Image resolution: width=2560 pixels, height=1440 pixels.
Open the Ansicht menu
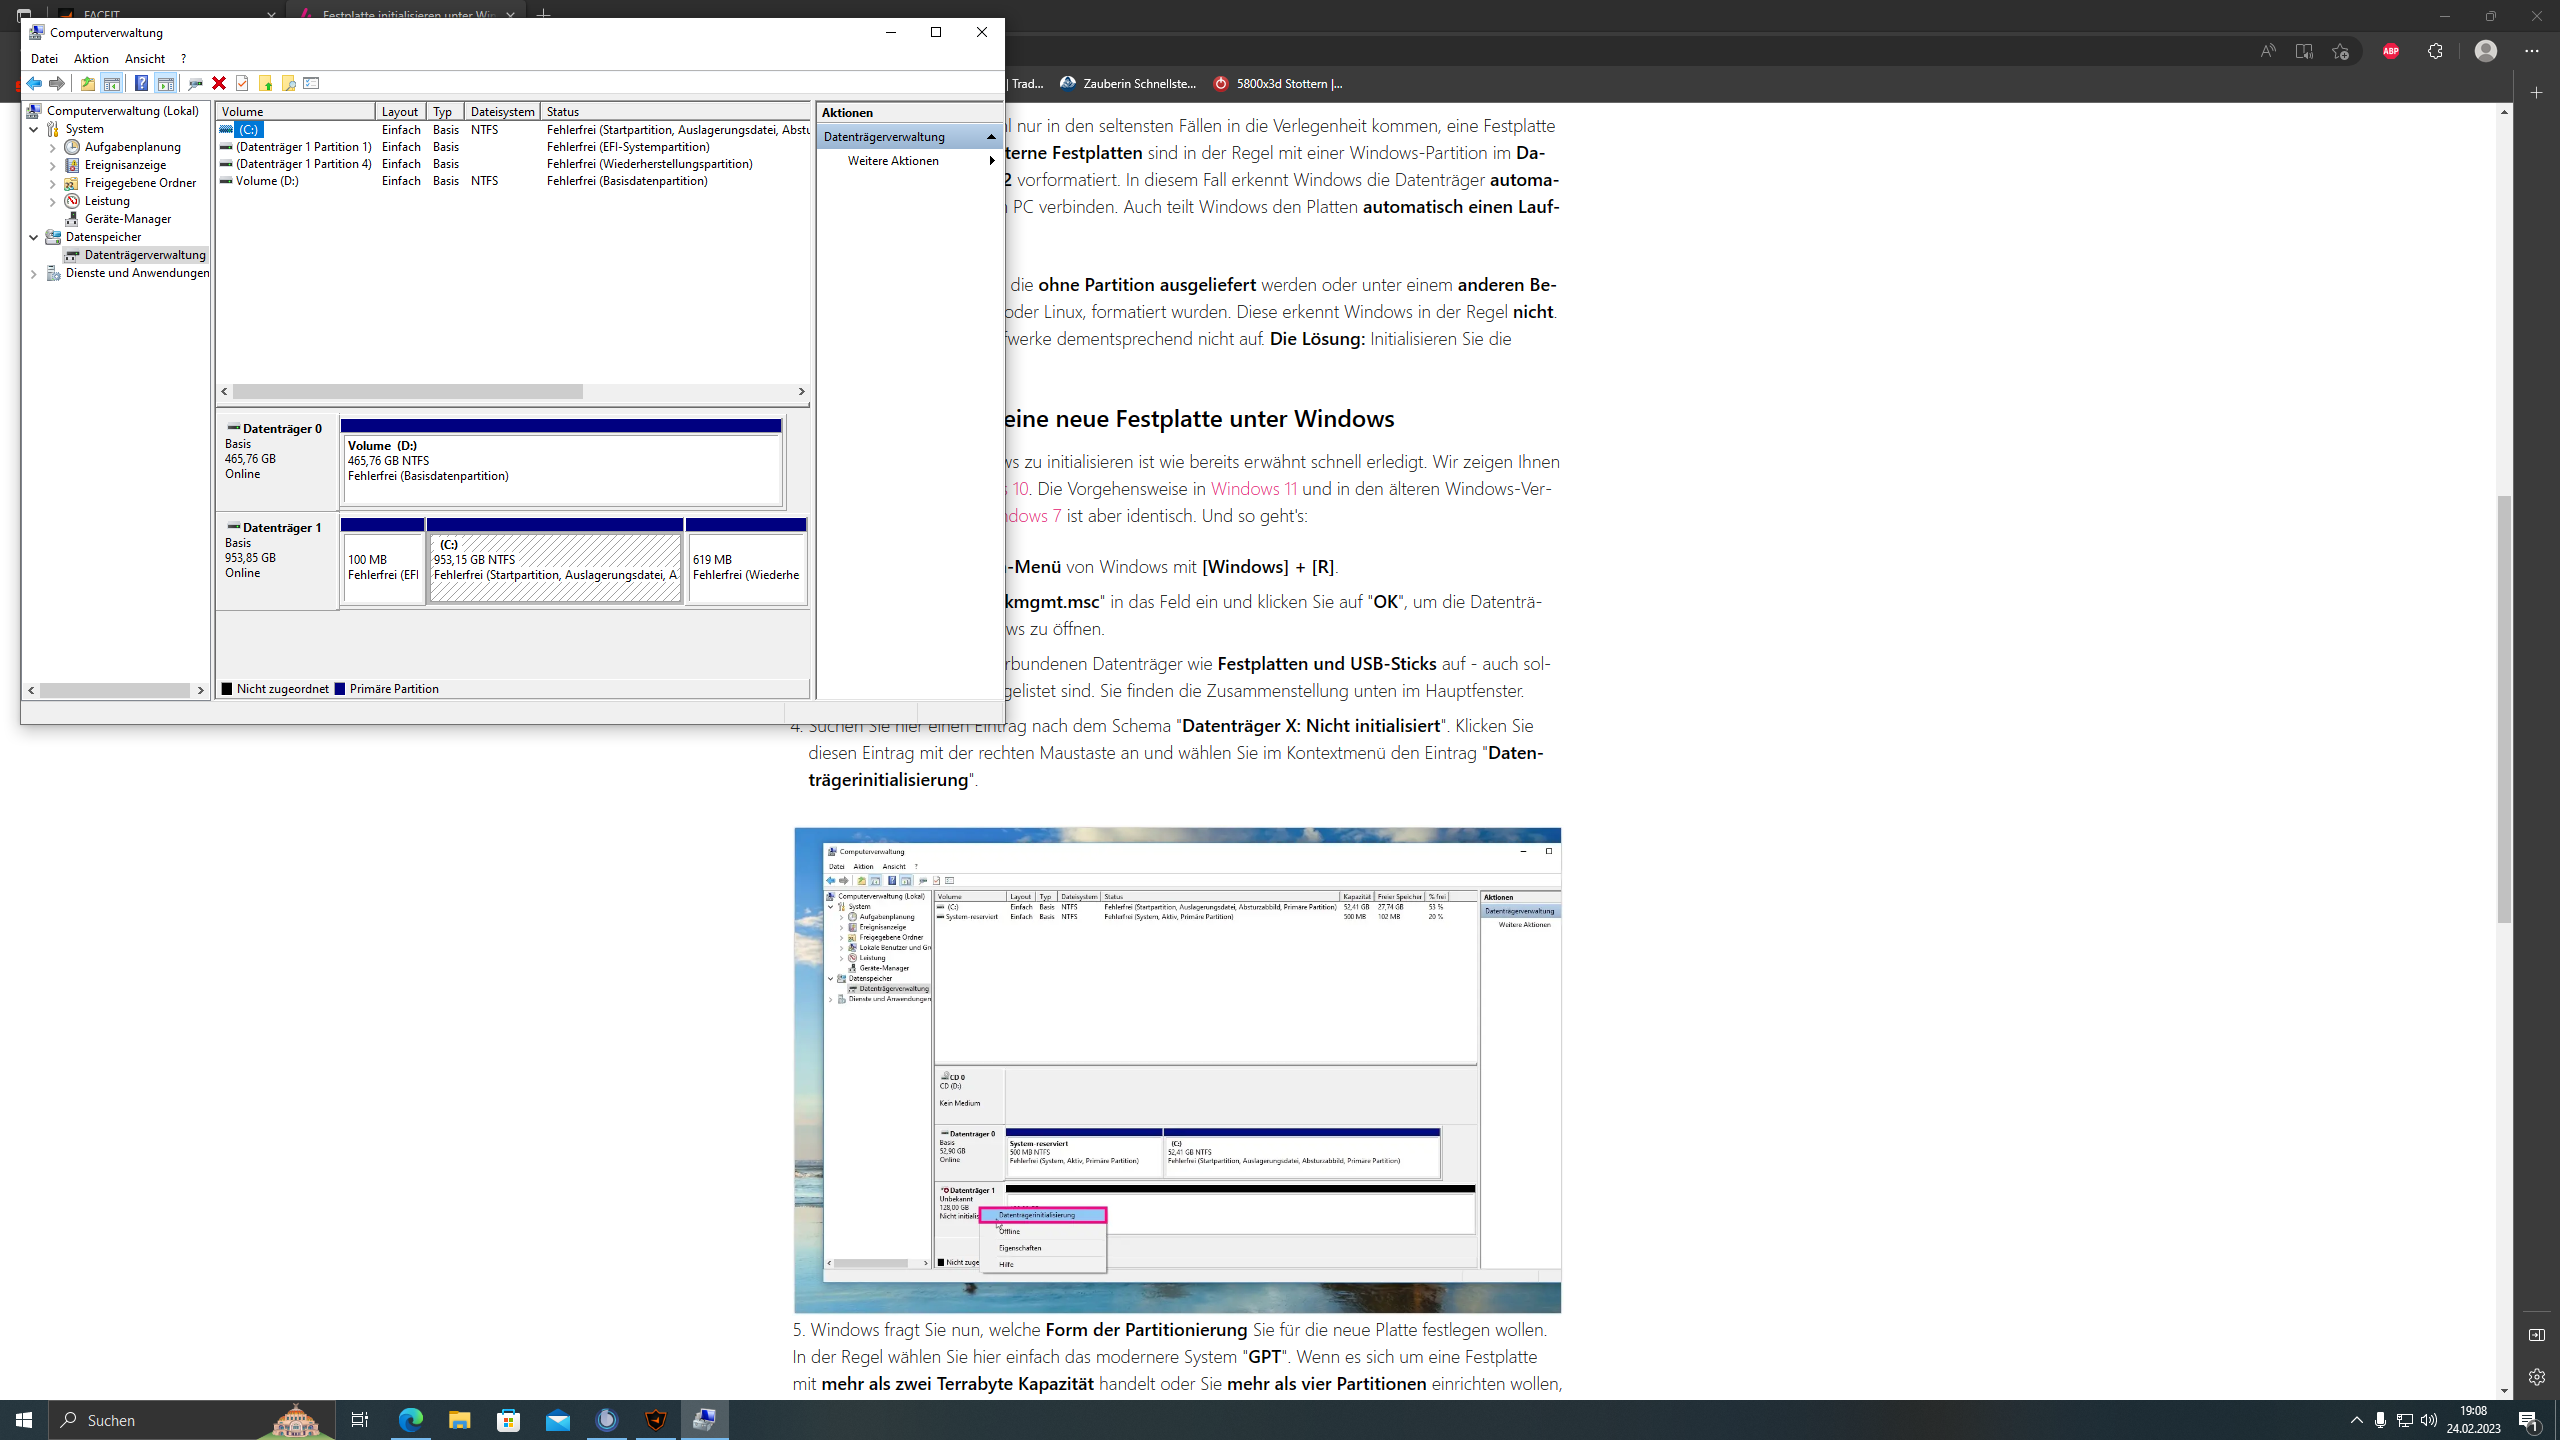(x=144, y=59)
